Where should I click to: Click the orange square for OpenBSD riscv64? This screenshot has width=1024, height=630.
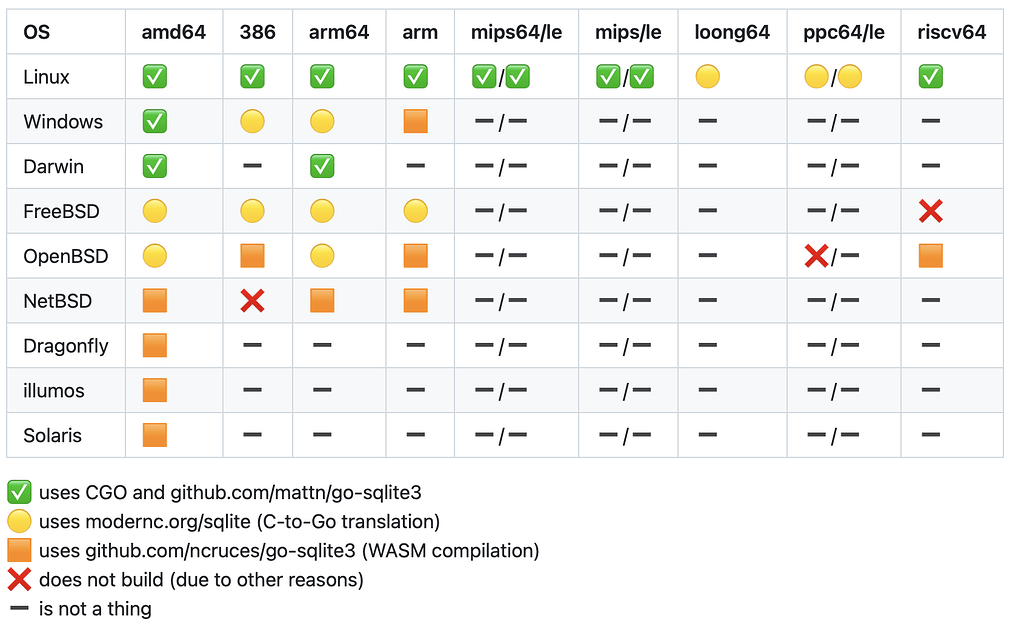pos(931,256)
